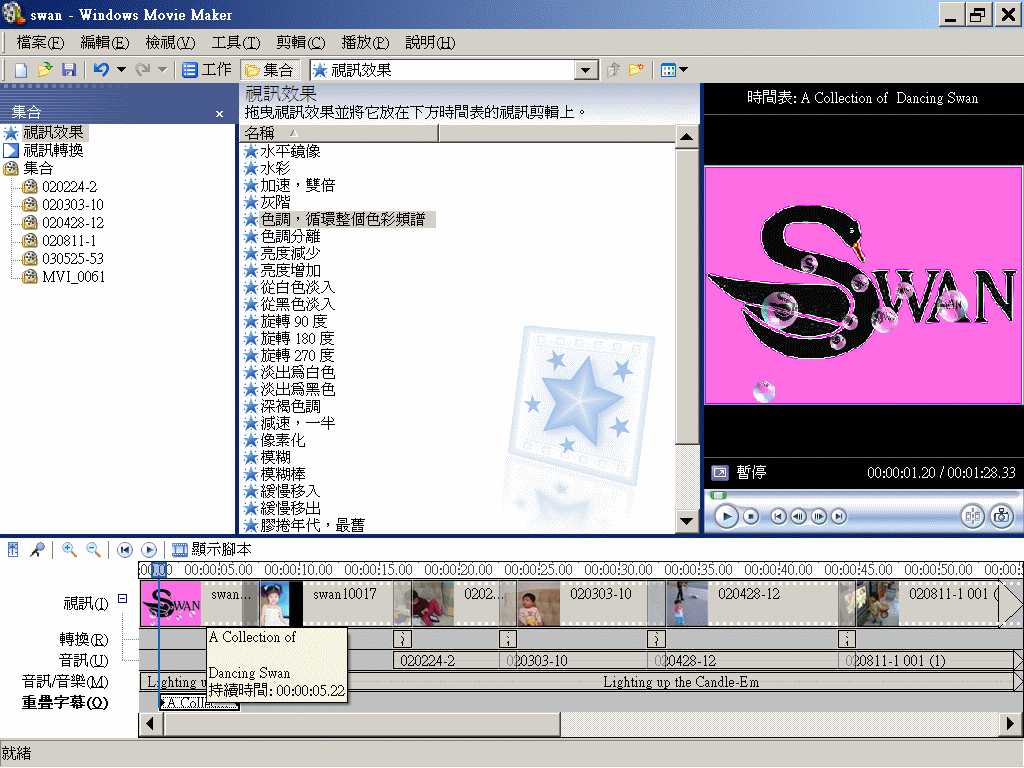The image size is (1024, 768).
Task: Select the microphone narration tool on timeline toolbar
Action: [x=37, y=549]
